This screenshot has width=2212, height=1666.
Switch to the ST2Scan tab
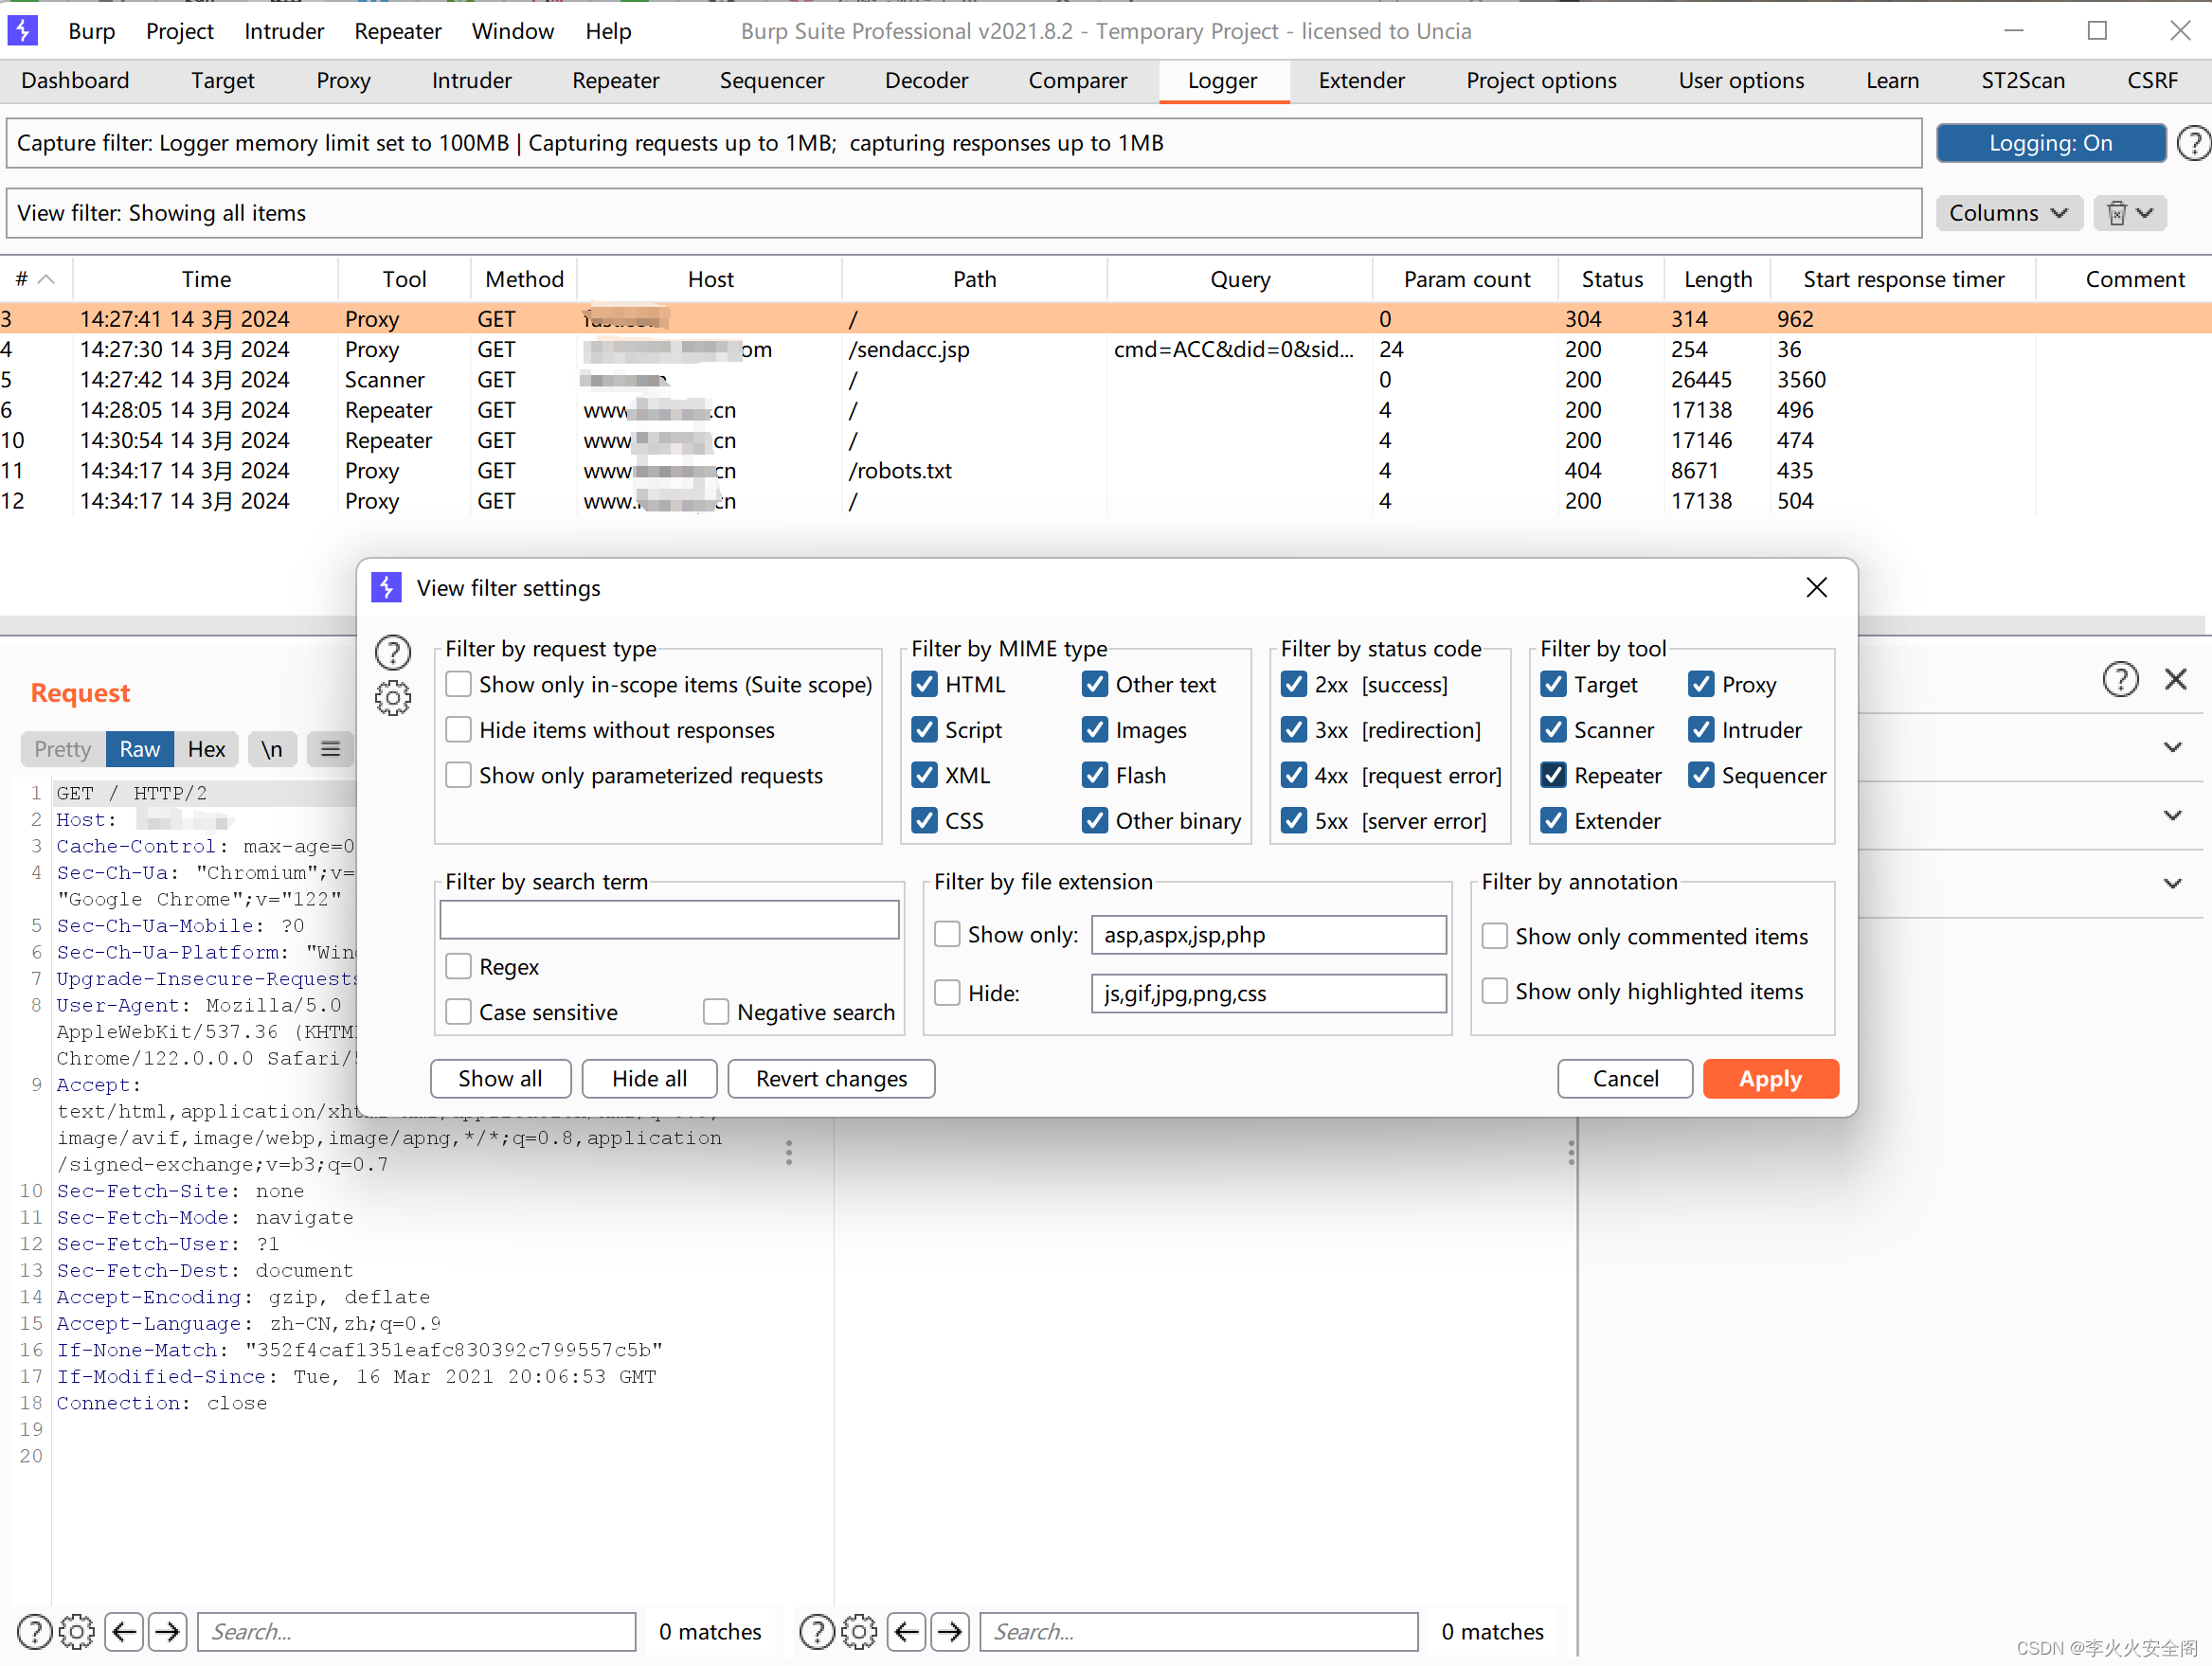pos(2023,80)
